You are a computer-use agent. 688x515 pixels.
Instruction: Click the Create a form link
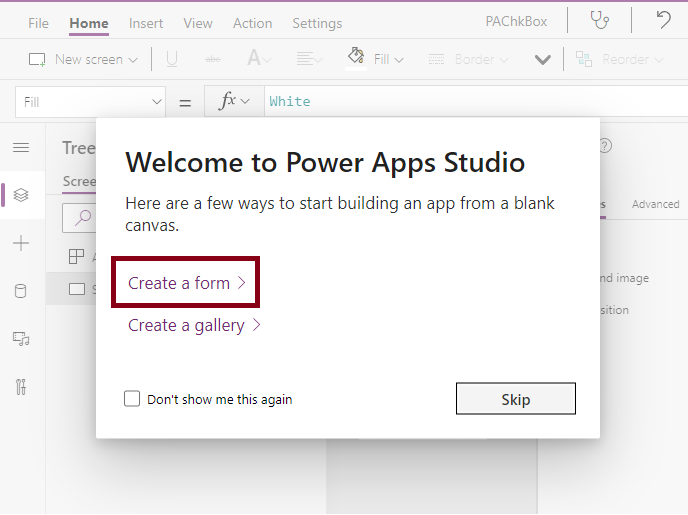[x=186, y=283]
